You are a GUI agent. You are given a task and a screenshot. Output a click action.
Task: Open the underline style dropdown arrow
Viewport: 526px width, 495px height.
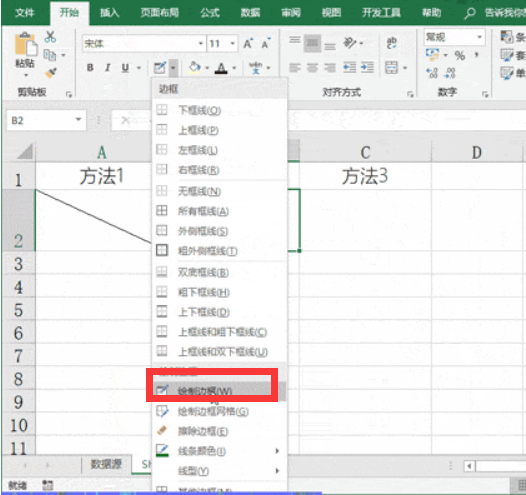click(139, 68)
